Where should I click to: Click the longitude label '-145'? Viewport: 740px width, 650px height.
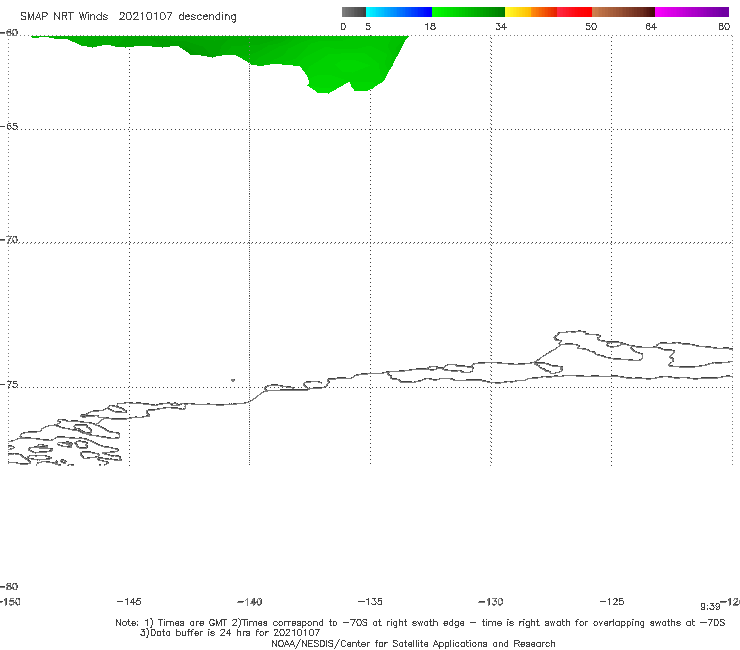click(129, 602)
